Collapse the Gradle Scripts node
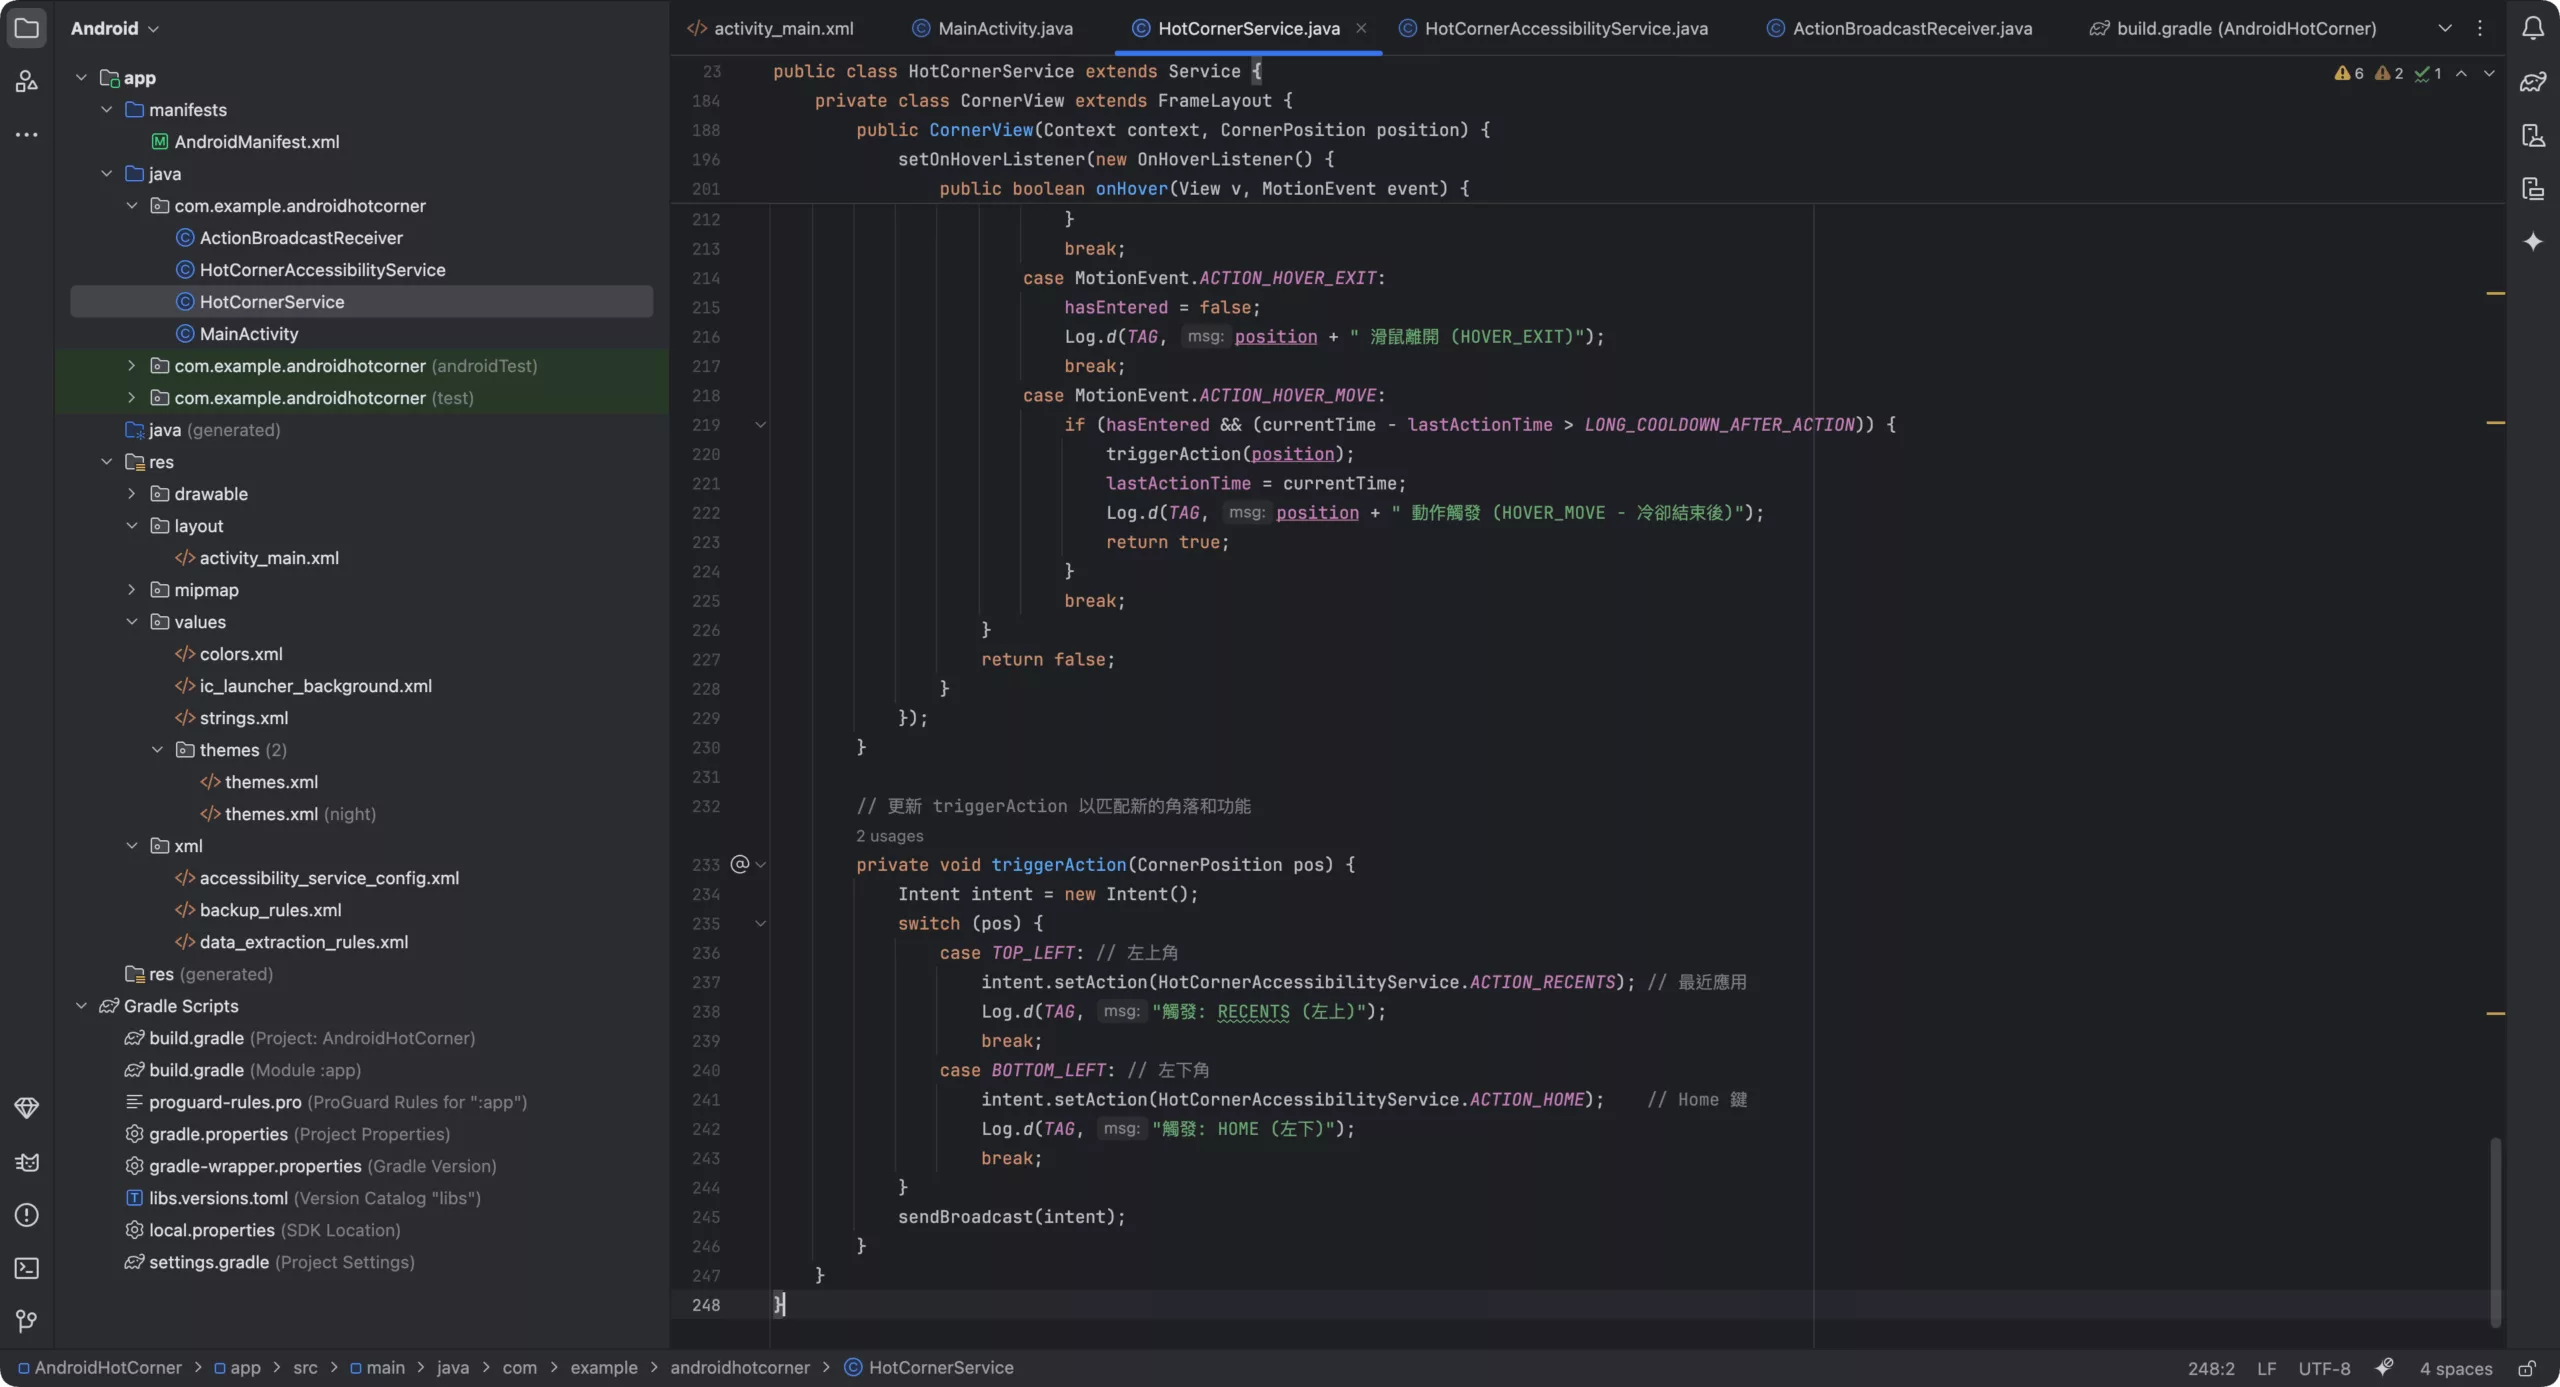 (81, 1005)
